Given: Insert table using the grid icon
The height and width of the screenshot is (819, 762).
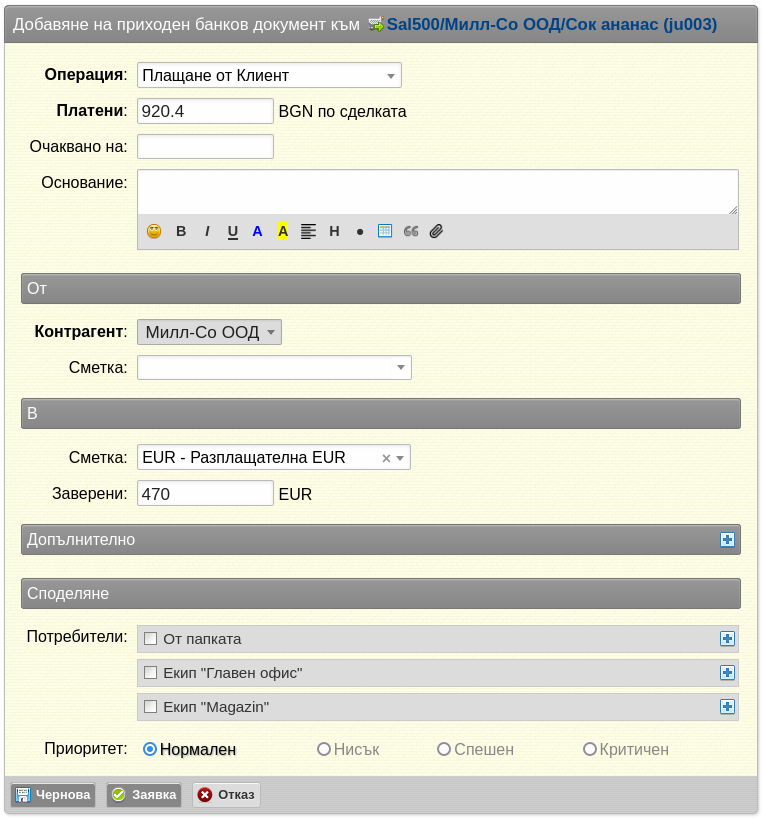Looking at the screenshot, I should coord(385,231).
